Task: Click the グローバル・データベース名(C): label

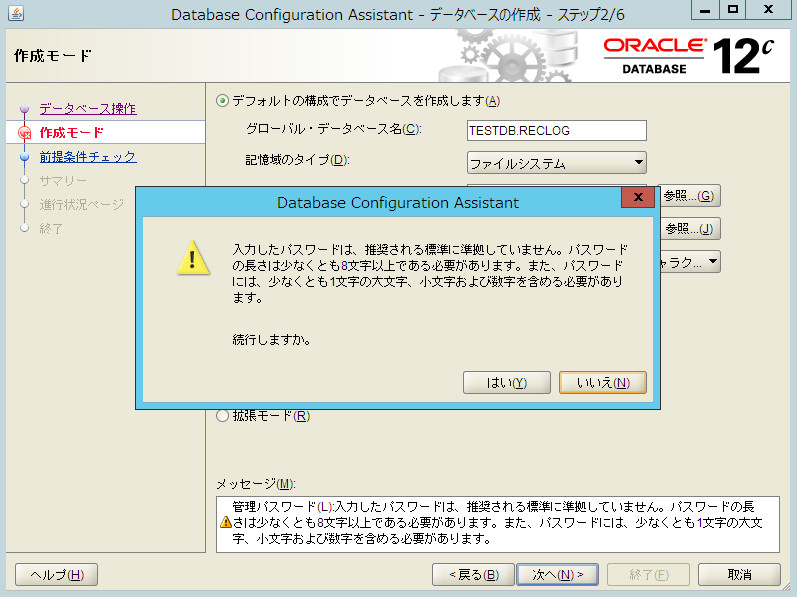Action: point(333,129)
